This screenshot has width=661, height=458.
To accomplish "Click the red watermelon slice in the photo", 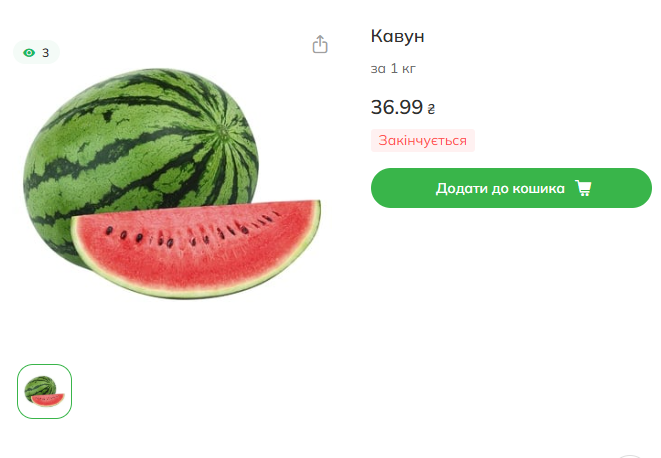I will 196,249.
